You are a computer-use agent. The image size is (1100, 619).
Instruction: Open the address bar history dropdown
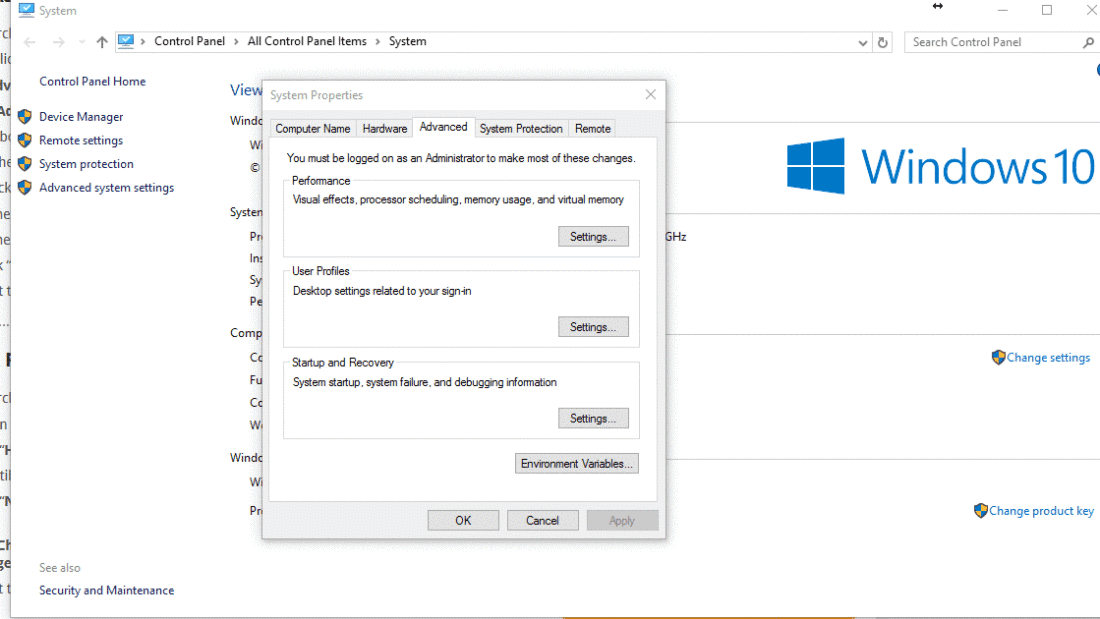click(863, 42)
